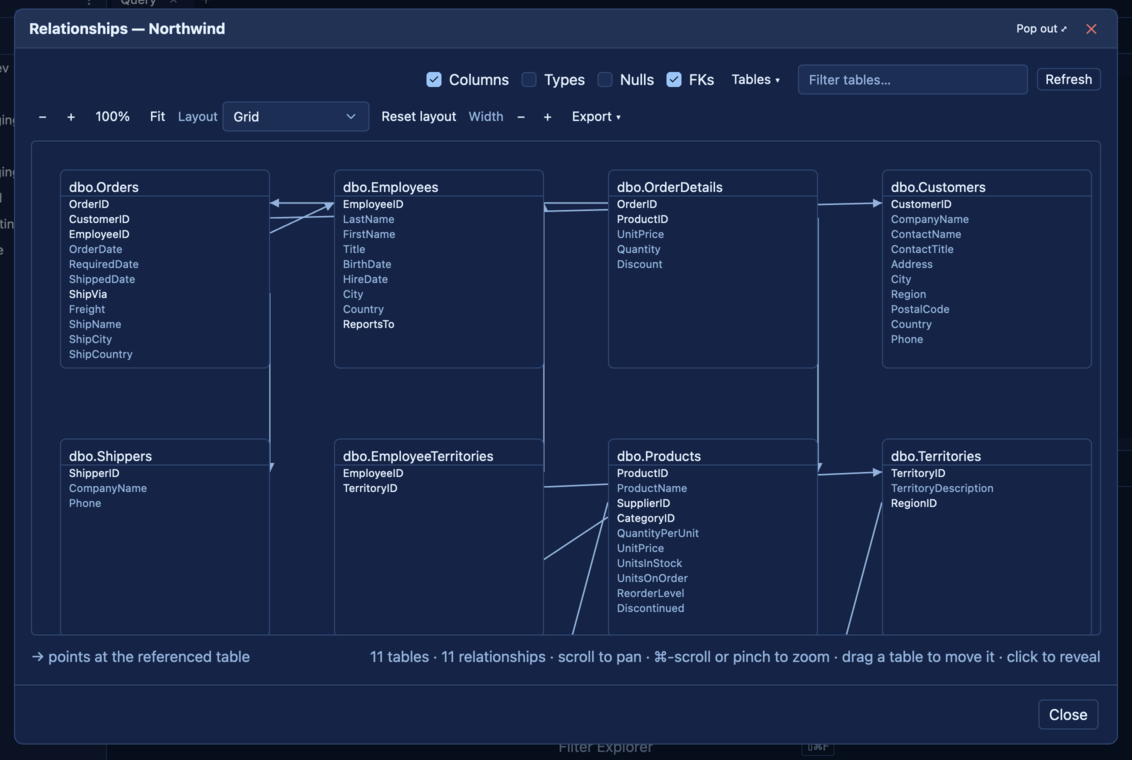This screenshot has height=760, width=1132.
Task: Click Discontinued column in dbo.Products
Action: coord(650,608)
